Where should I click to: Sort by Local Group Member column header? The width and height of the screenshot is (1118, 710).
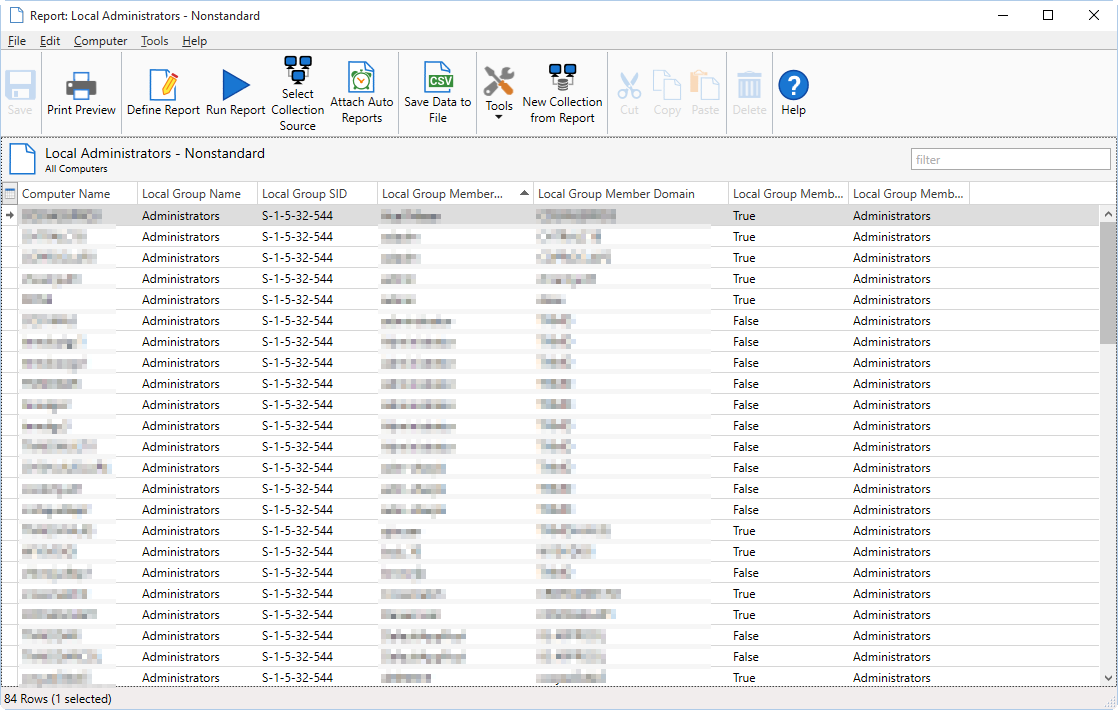(x=445, y=194)
